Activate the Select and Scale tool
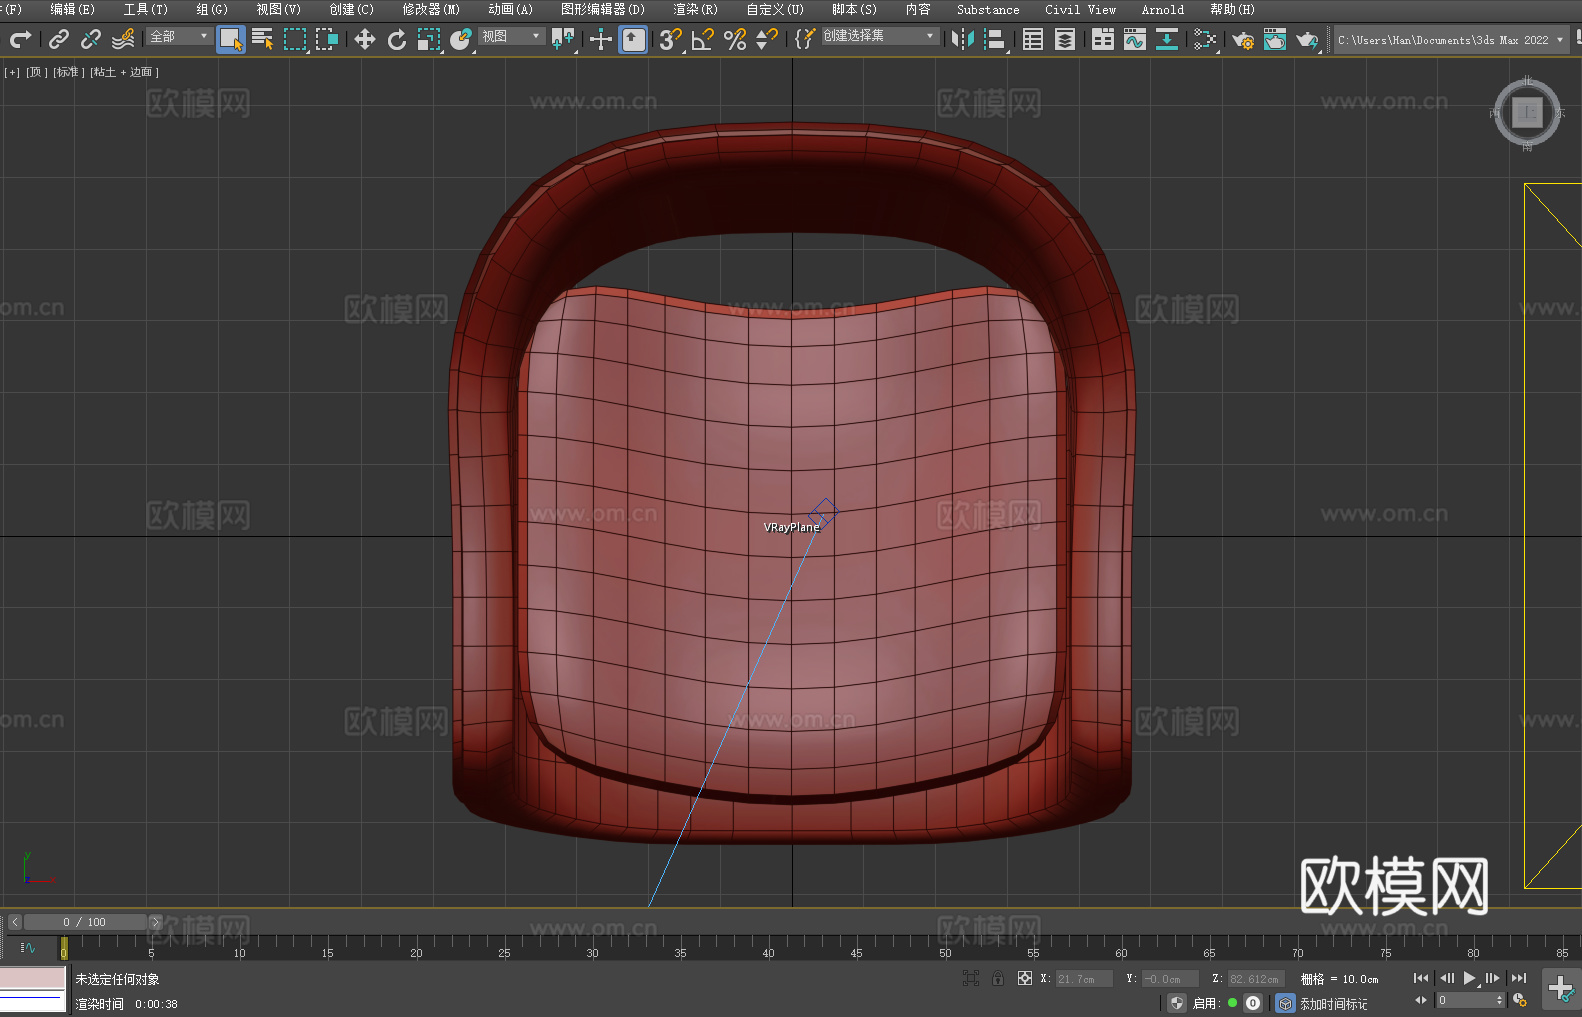The width and height of the screenshot is (1582, 1017). pos(429,39)
